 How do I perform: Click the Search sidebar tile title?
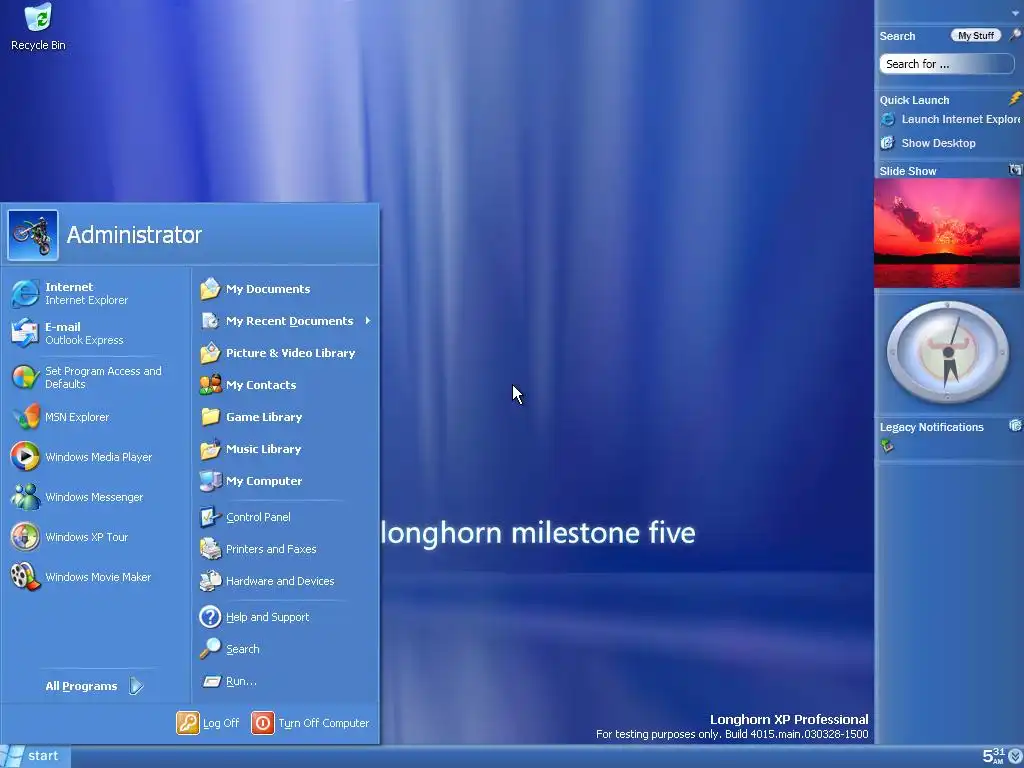tap(897, 37)
